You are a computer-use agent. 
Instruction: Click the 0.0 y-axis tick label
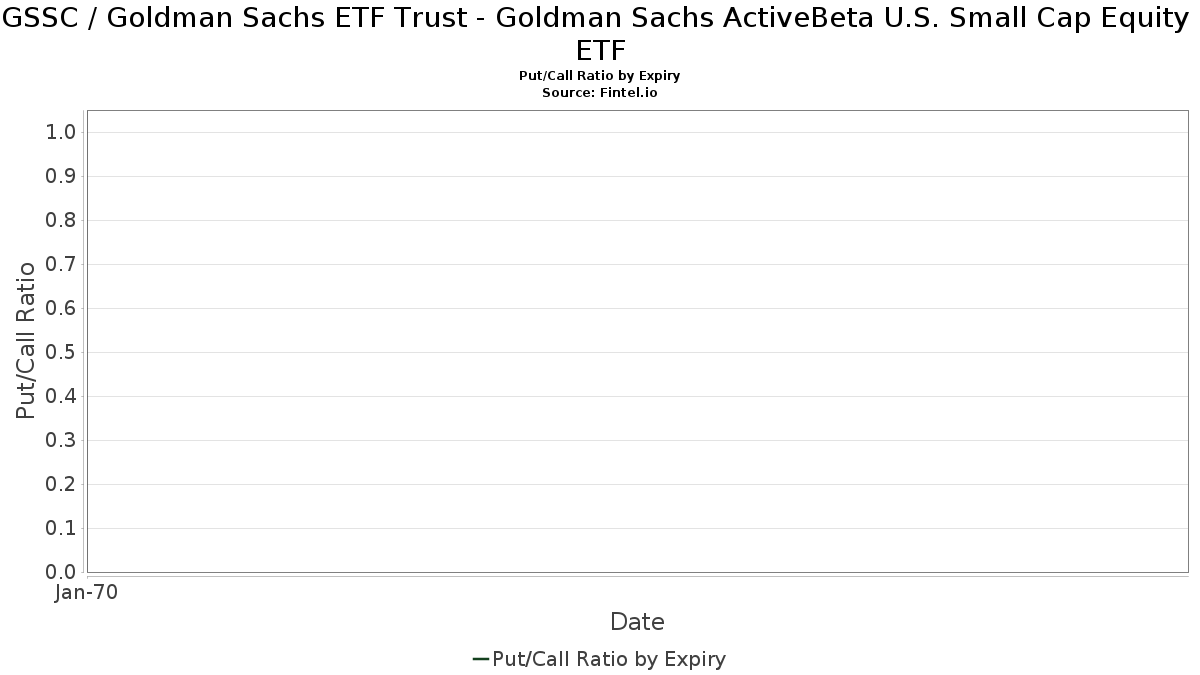61,573
